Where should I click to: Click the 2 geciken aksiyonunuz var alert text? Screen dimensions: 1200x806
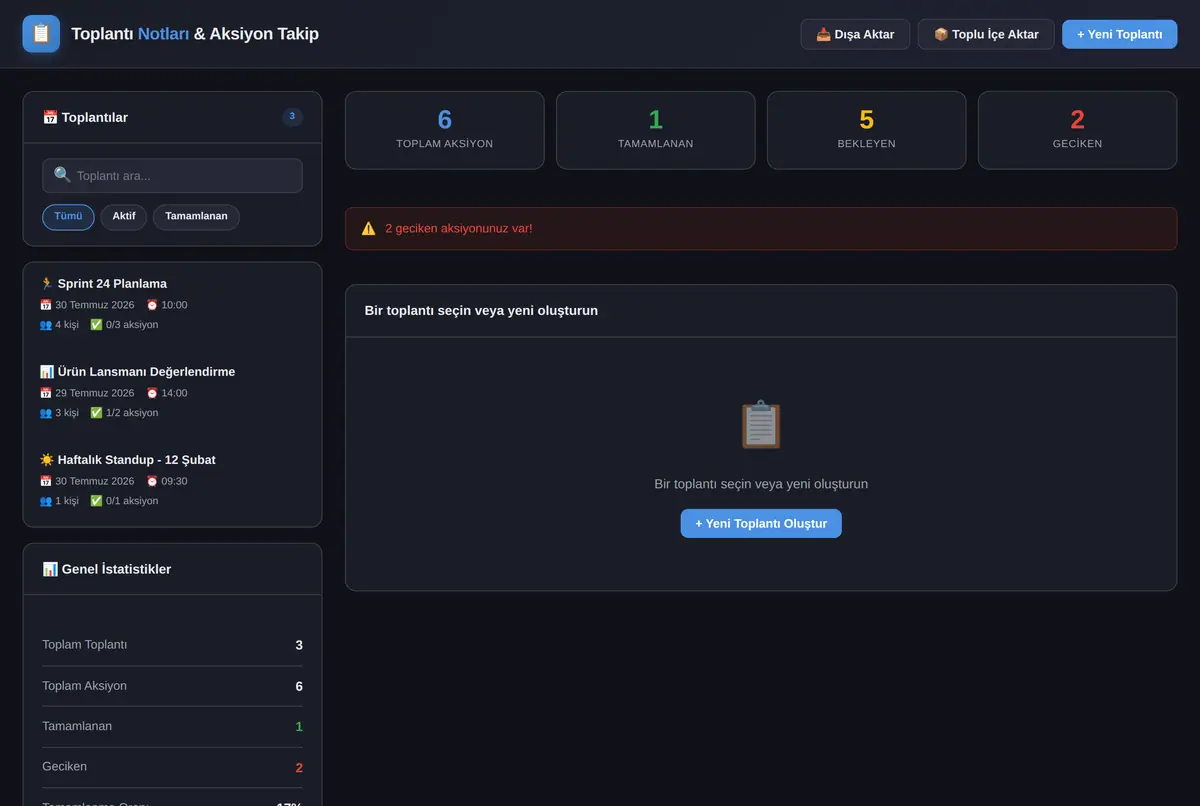(459, 228)
